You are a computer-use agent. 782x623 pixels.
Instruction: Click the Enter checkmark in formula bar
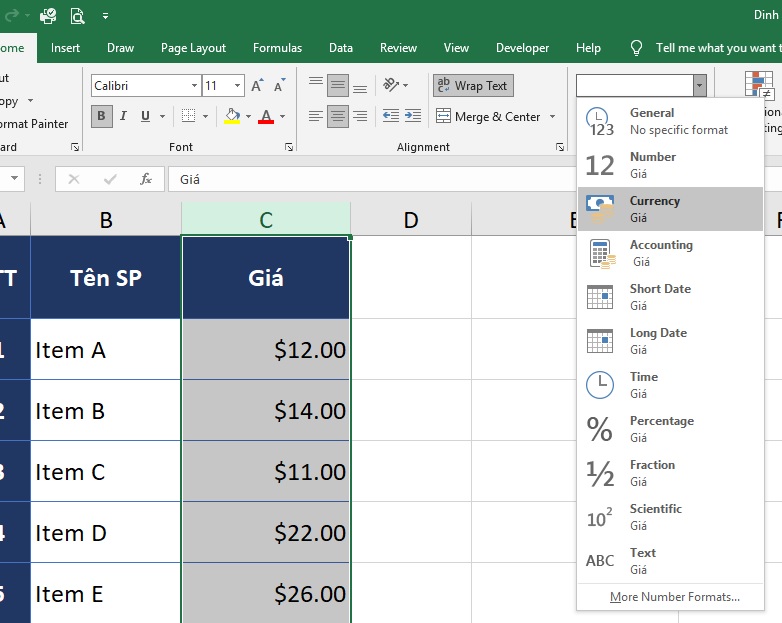pos(110,179)
